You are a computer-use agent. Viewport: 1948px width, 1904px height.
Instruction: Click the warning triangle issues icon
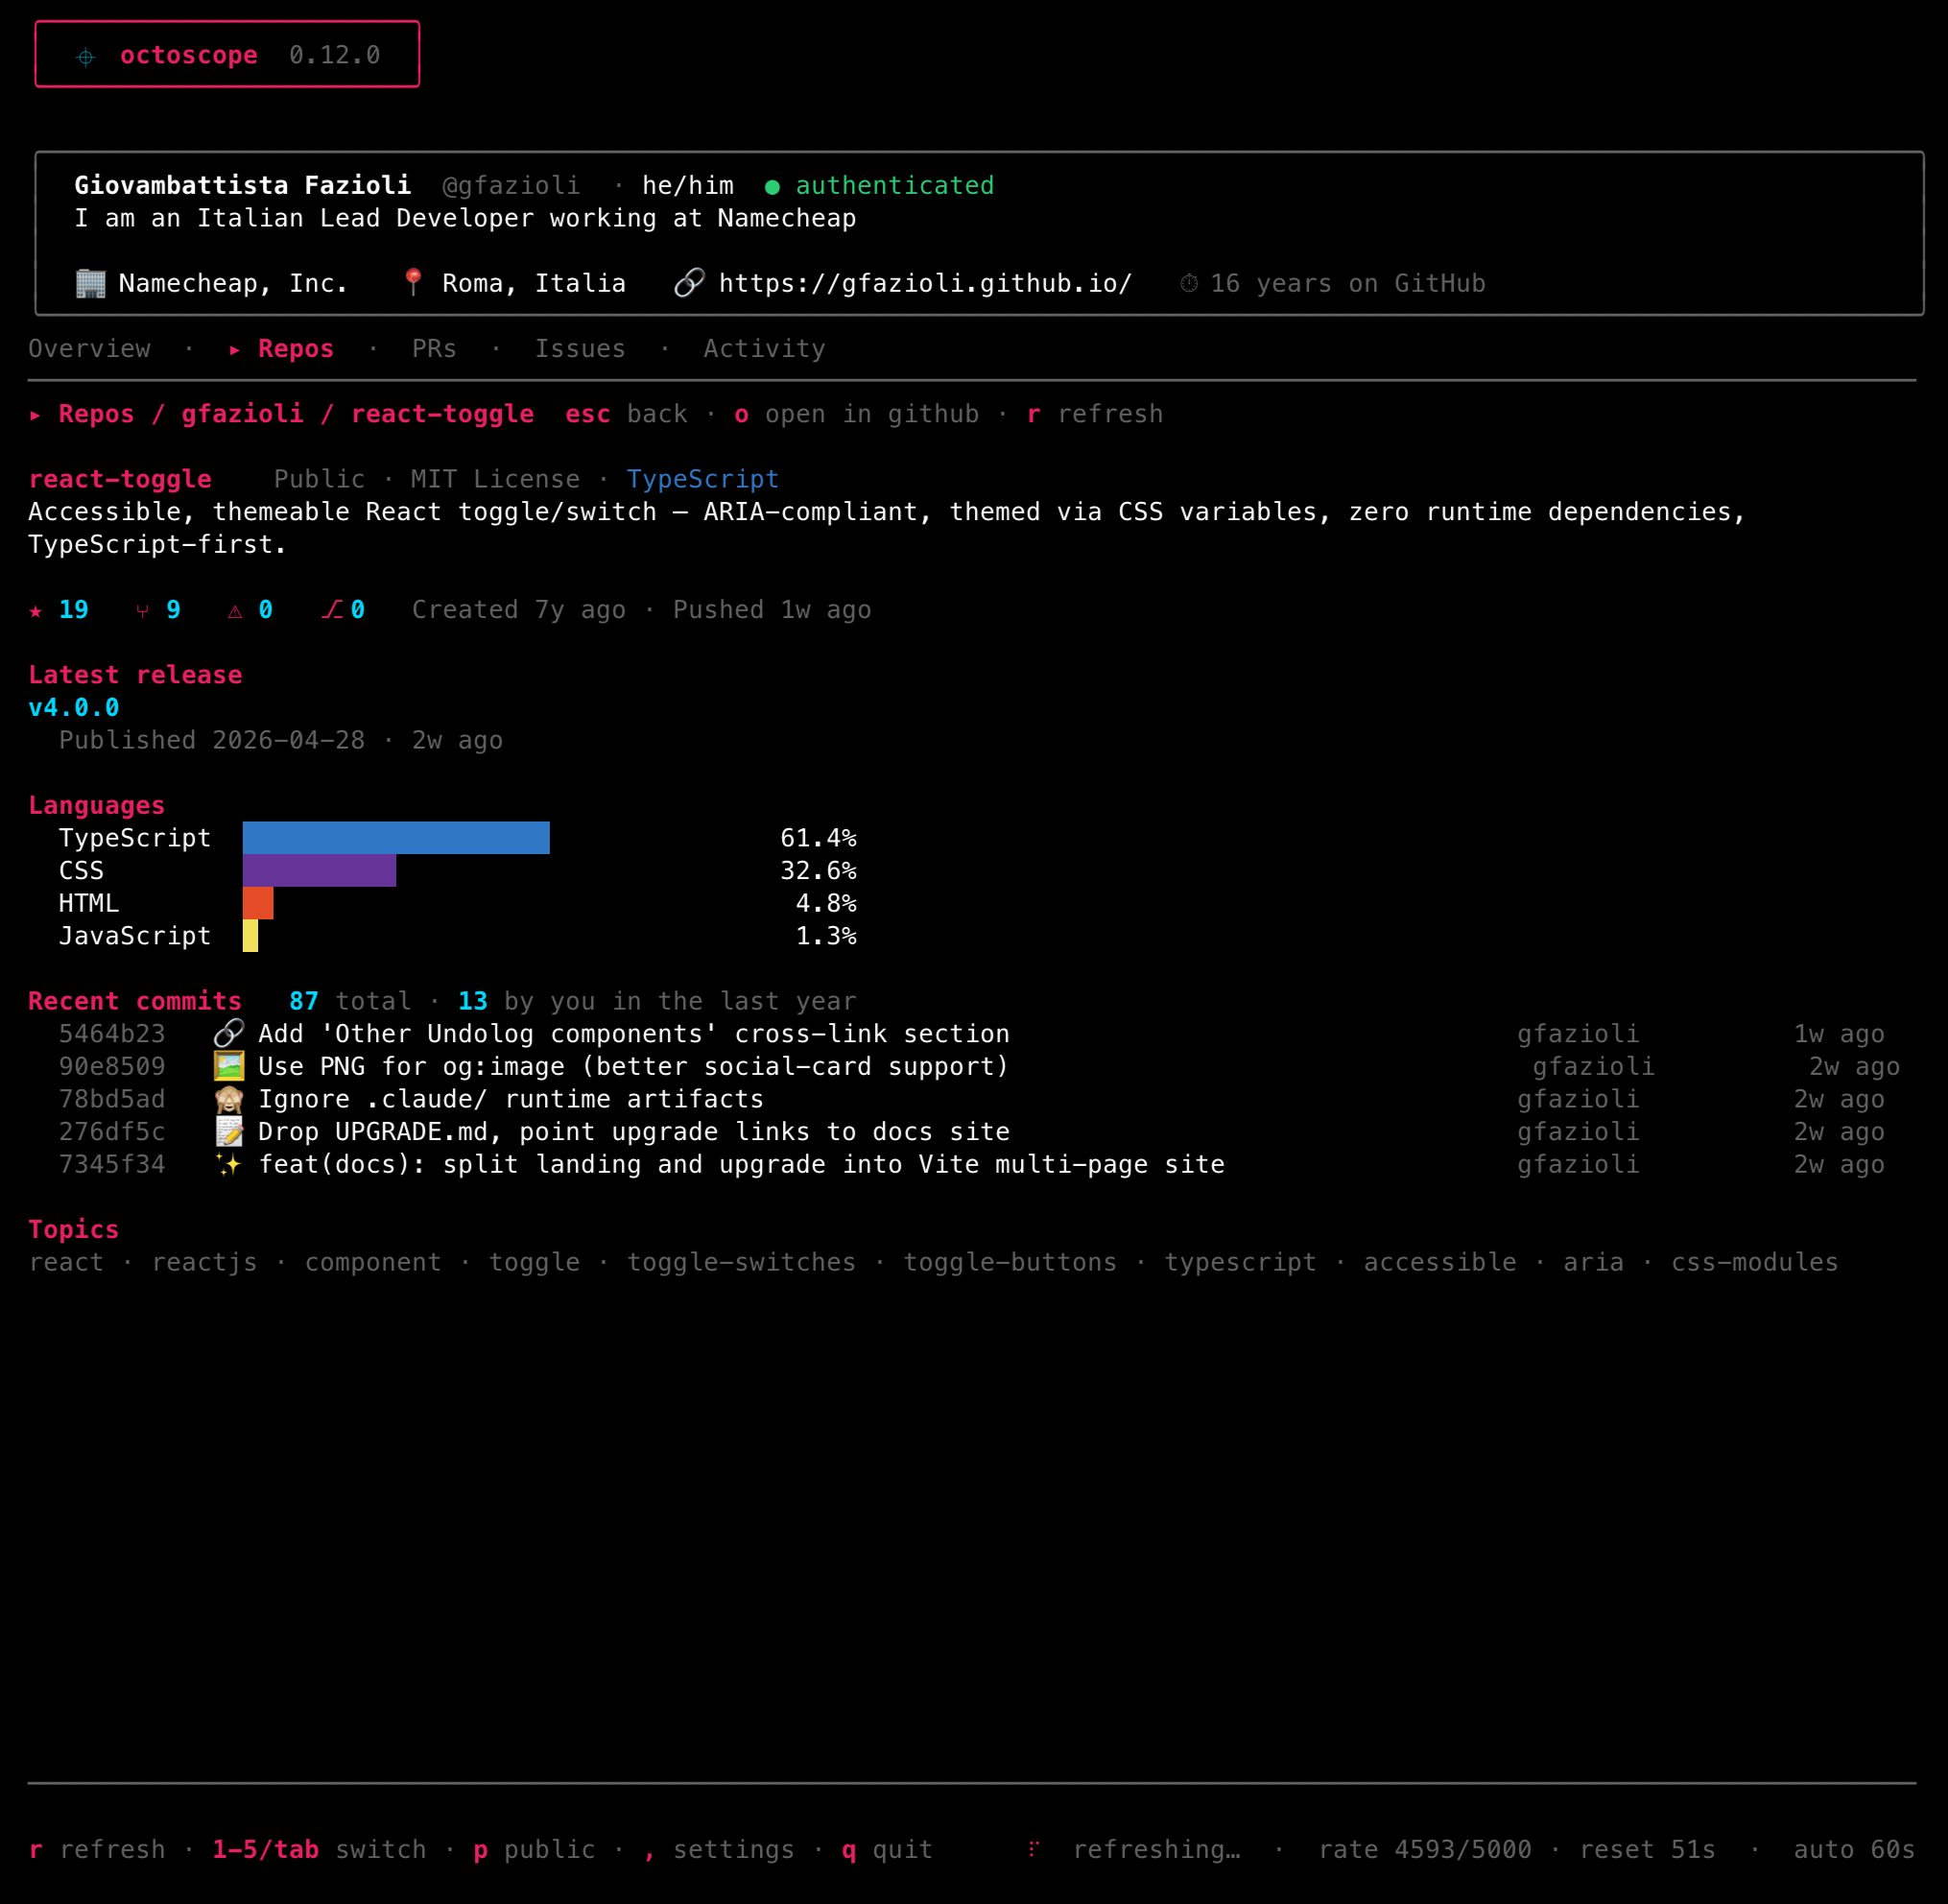pyautogui.click(x=235, y=611)
